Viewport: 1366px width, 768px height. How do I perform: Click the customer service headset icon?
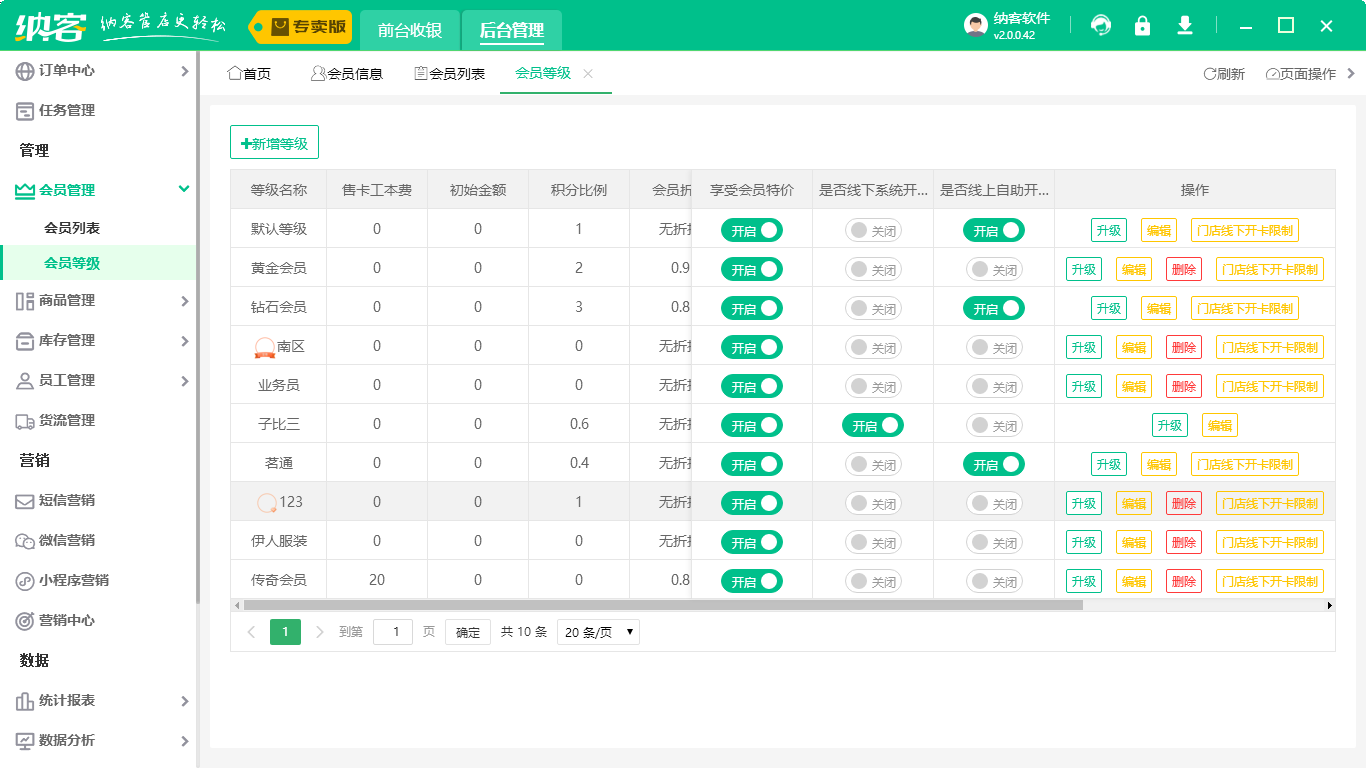[1101, 26]
